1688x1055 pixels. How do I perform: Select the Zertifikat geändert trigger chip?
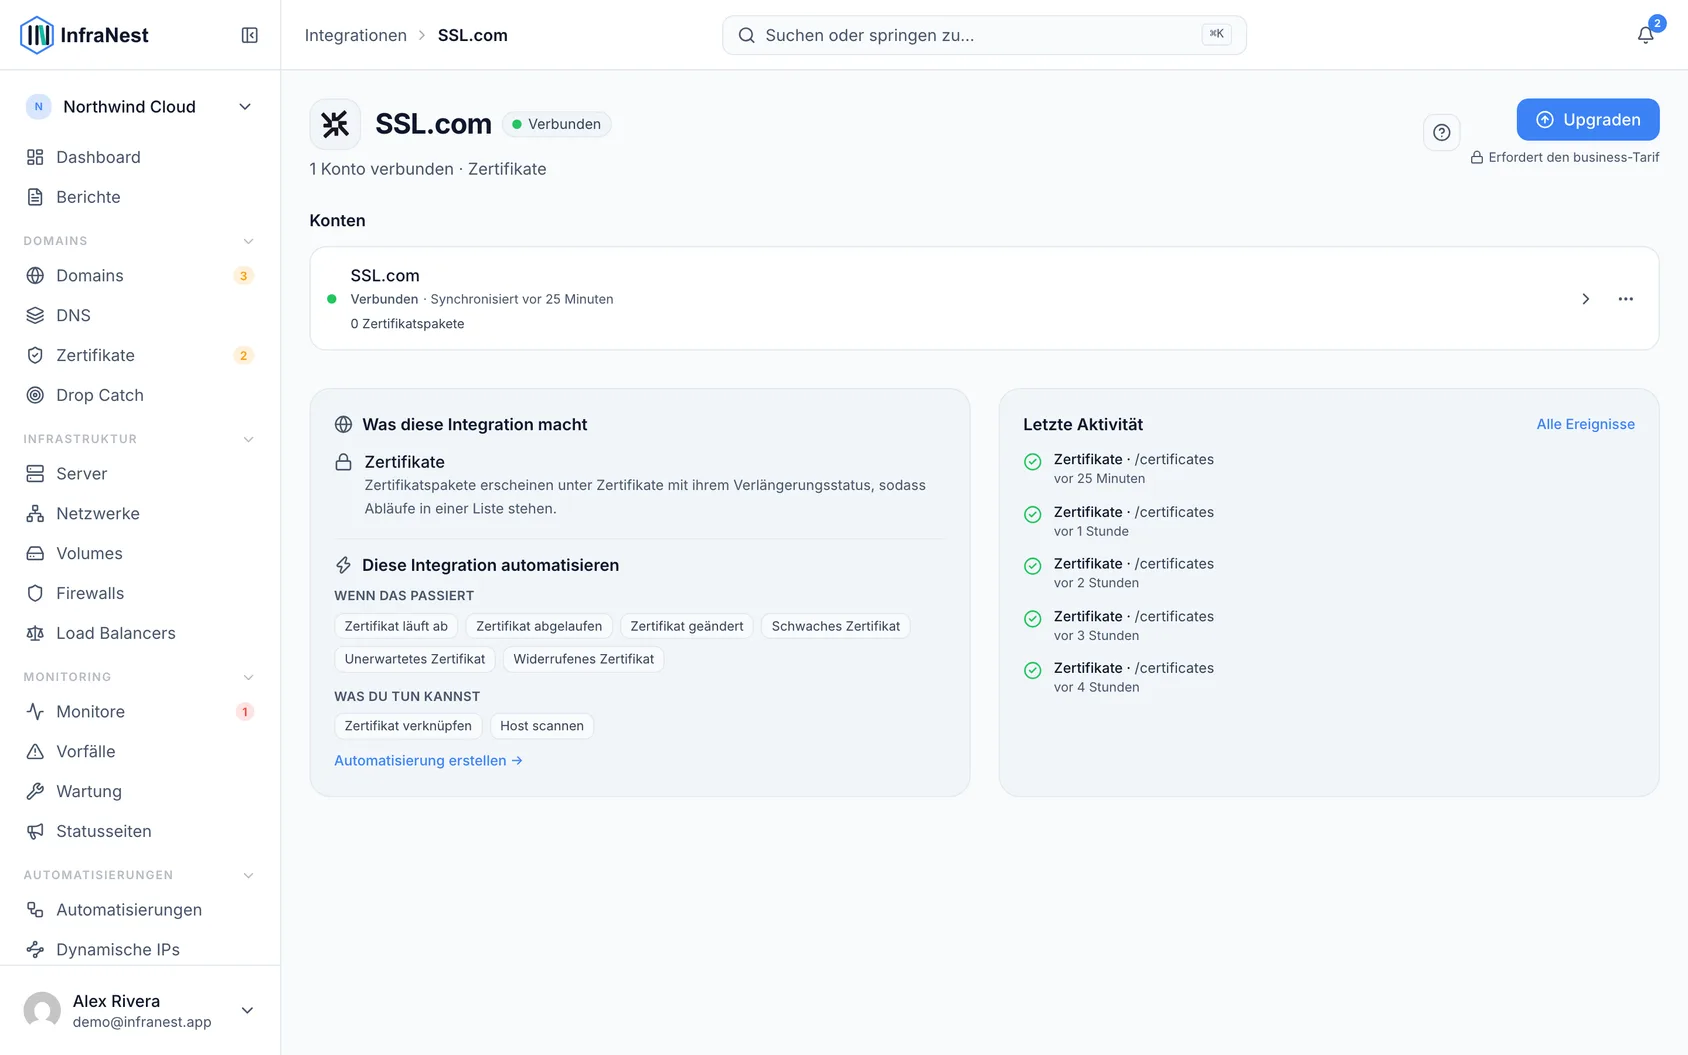687,626
